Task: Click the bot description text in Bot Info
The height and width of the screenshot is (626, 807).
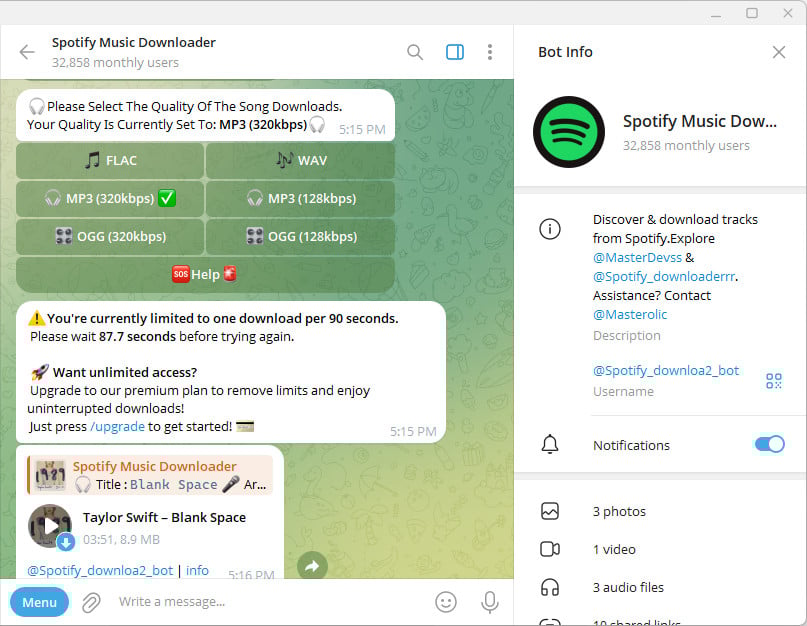Action: coord(675,267)
